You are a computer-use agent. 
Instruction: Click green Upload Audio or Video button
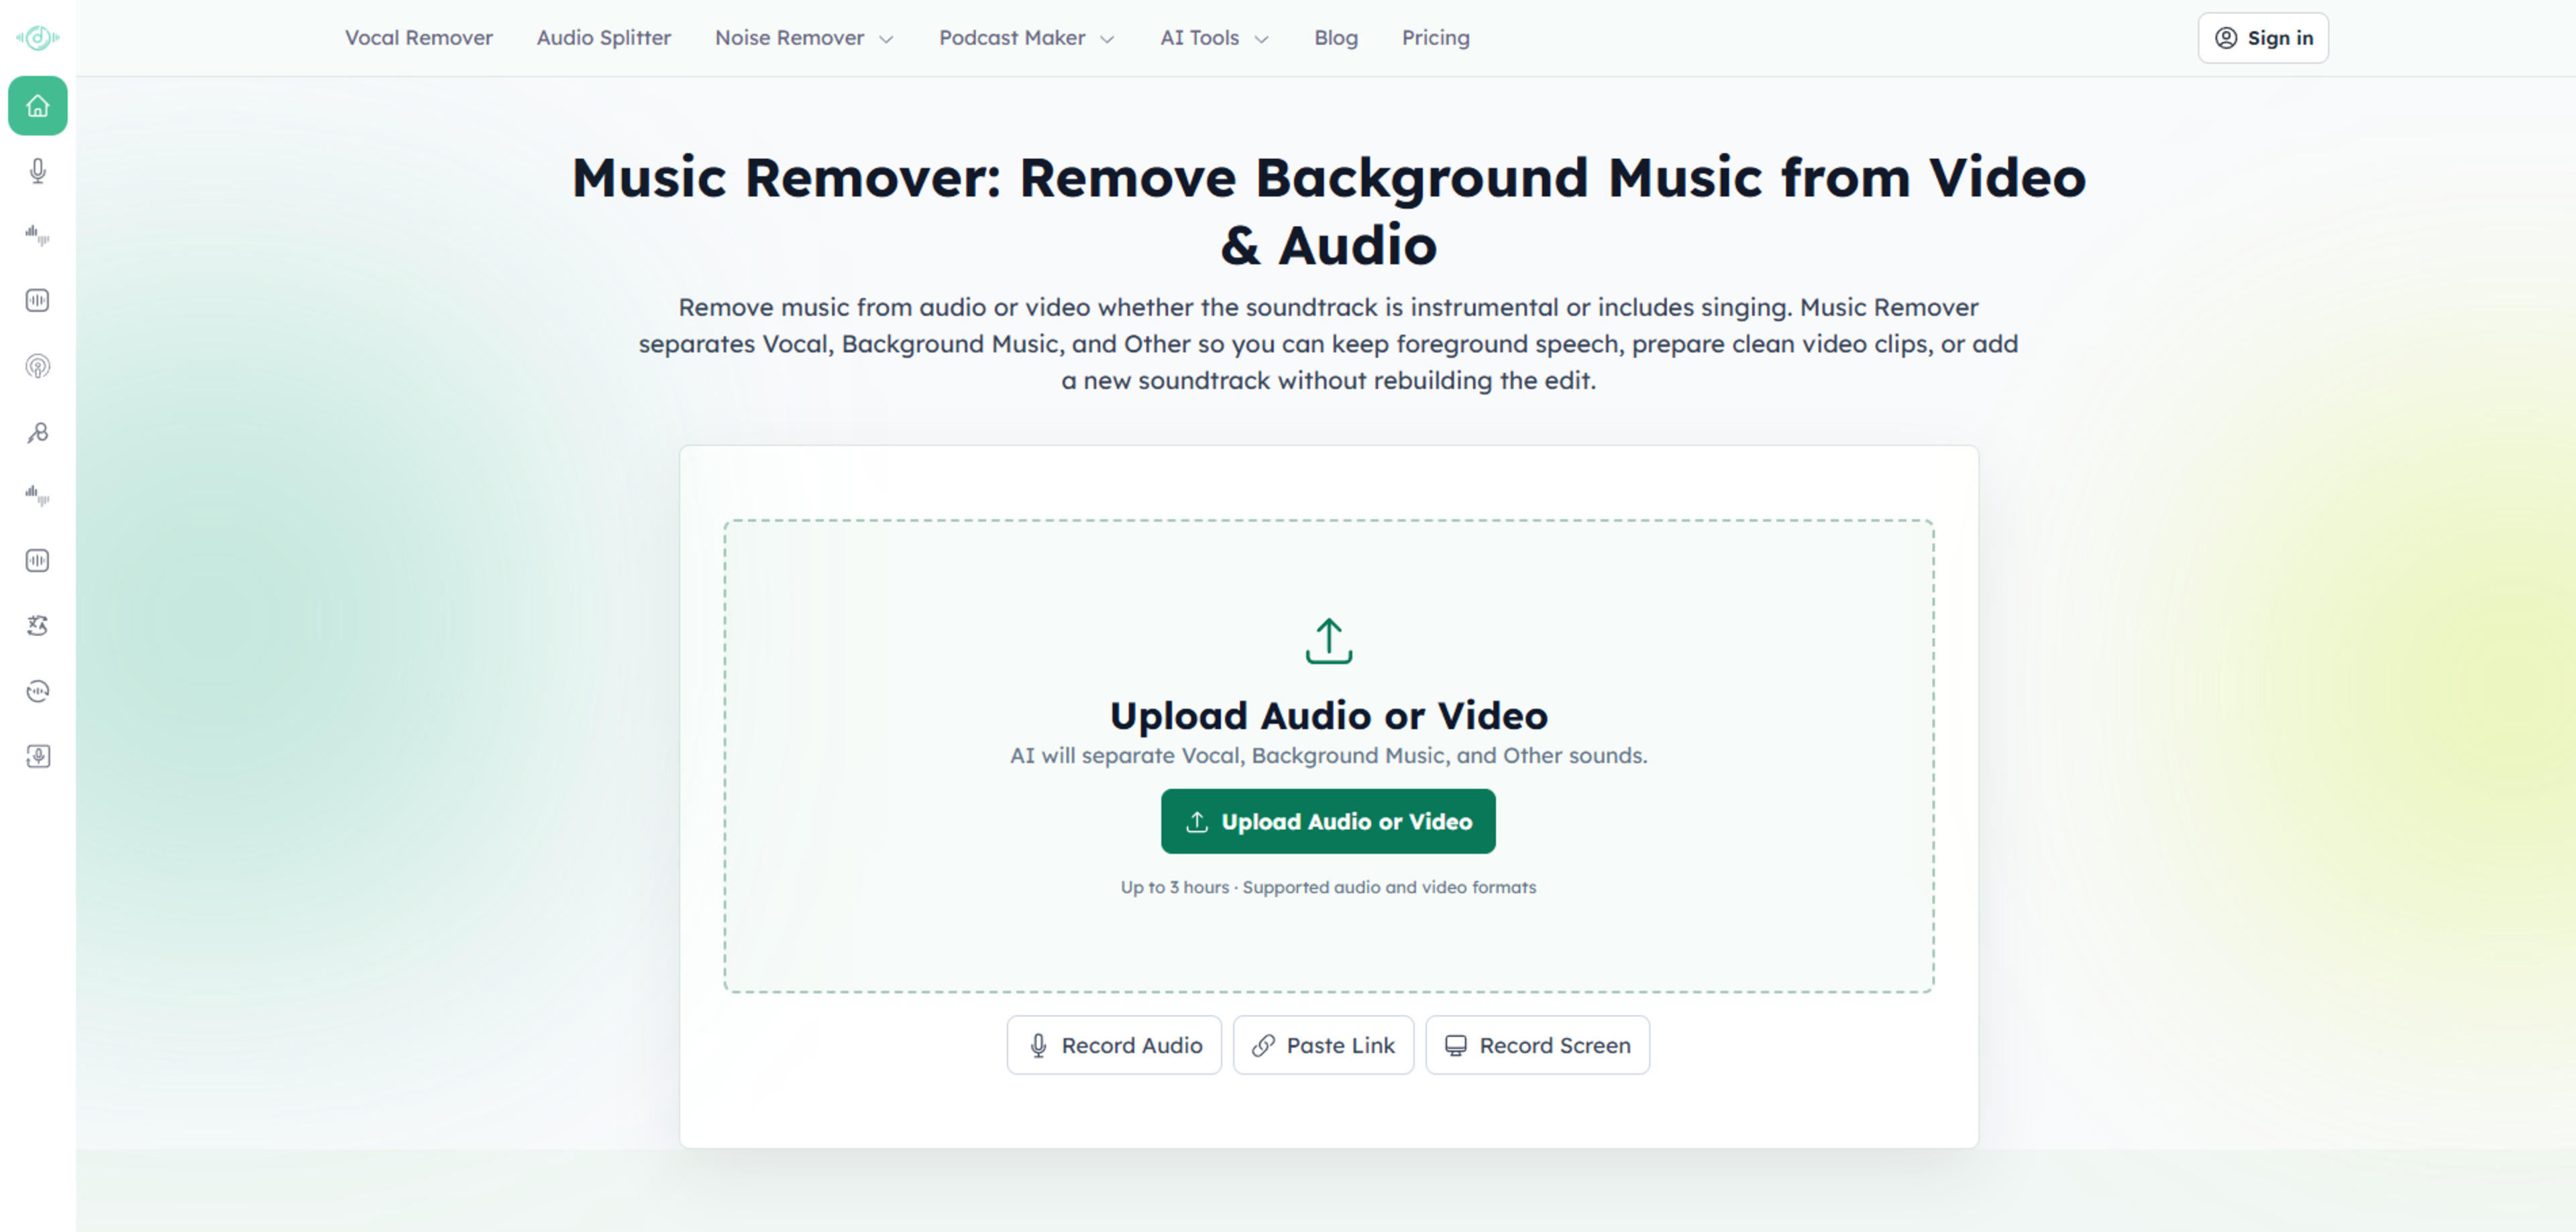[1328, 821]
